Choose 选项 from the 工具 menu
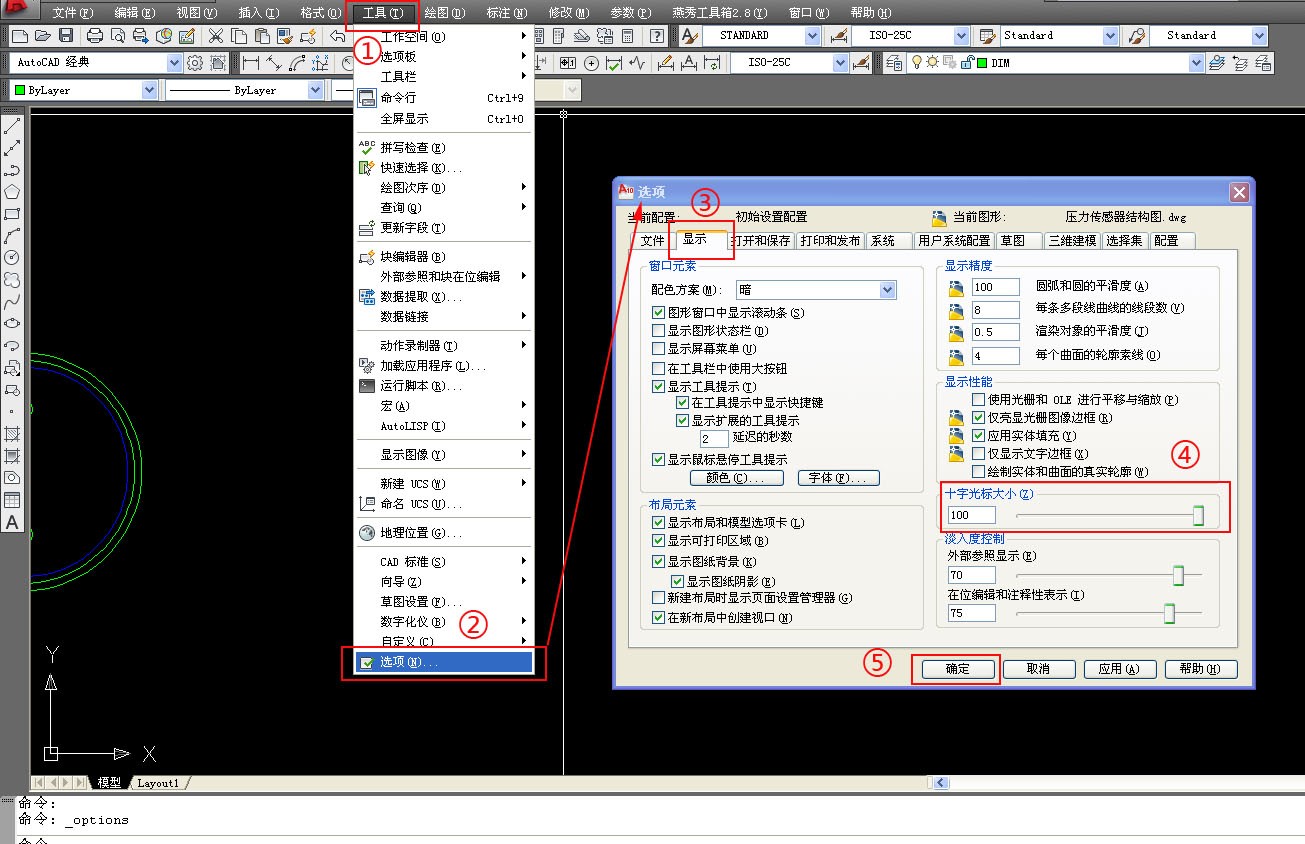The width and height of the screenshot is (1305, 844). (445, 662)
